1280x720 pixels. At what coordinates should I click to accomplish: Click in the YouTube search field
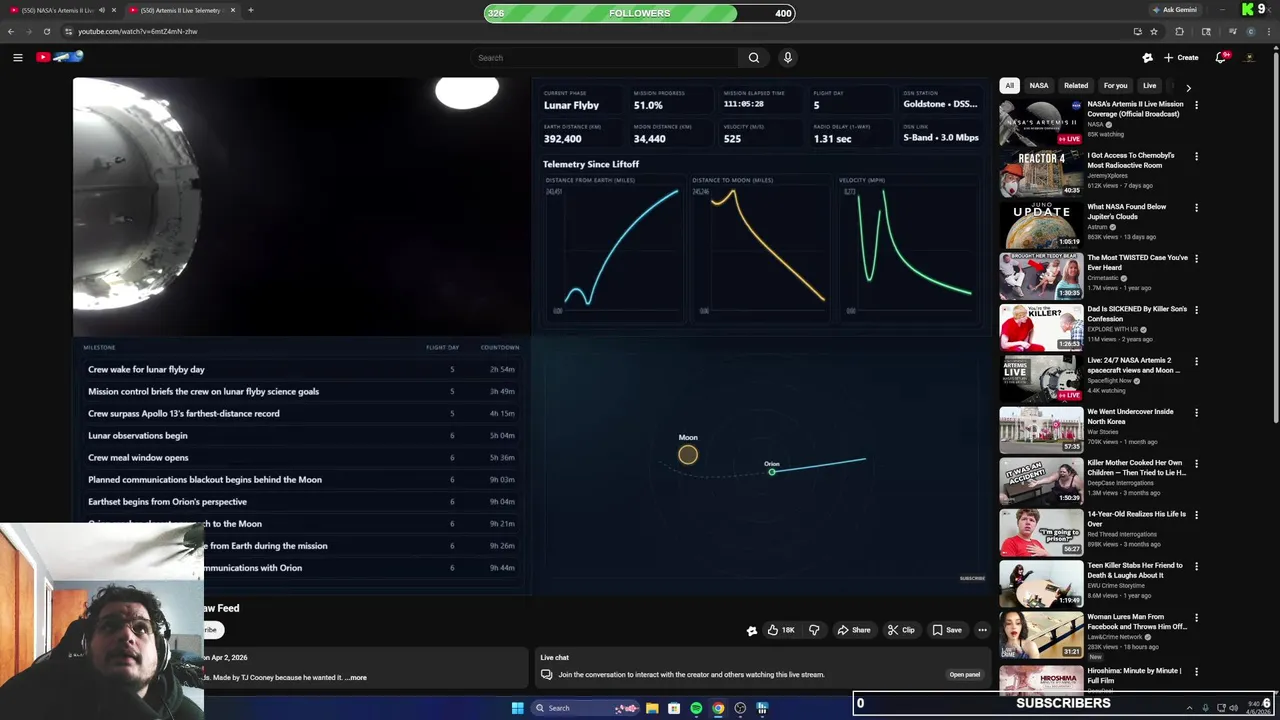pos(605,58)
